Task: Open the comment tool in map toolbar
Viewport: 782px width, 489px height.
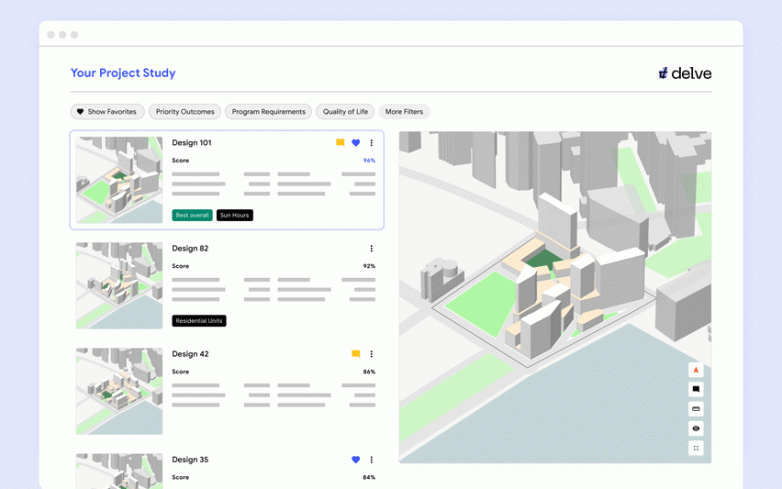Action: tap(696, 389)
